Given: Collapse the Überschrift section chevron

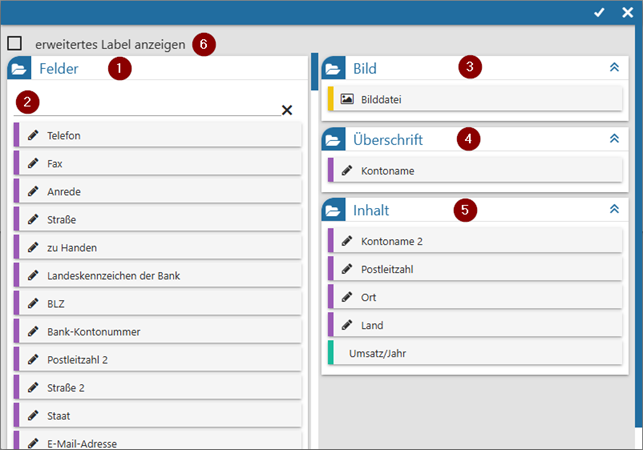Looking at the screenshot, I should coord(614,139).
